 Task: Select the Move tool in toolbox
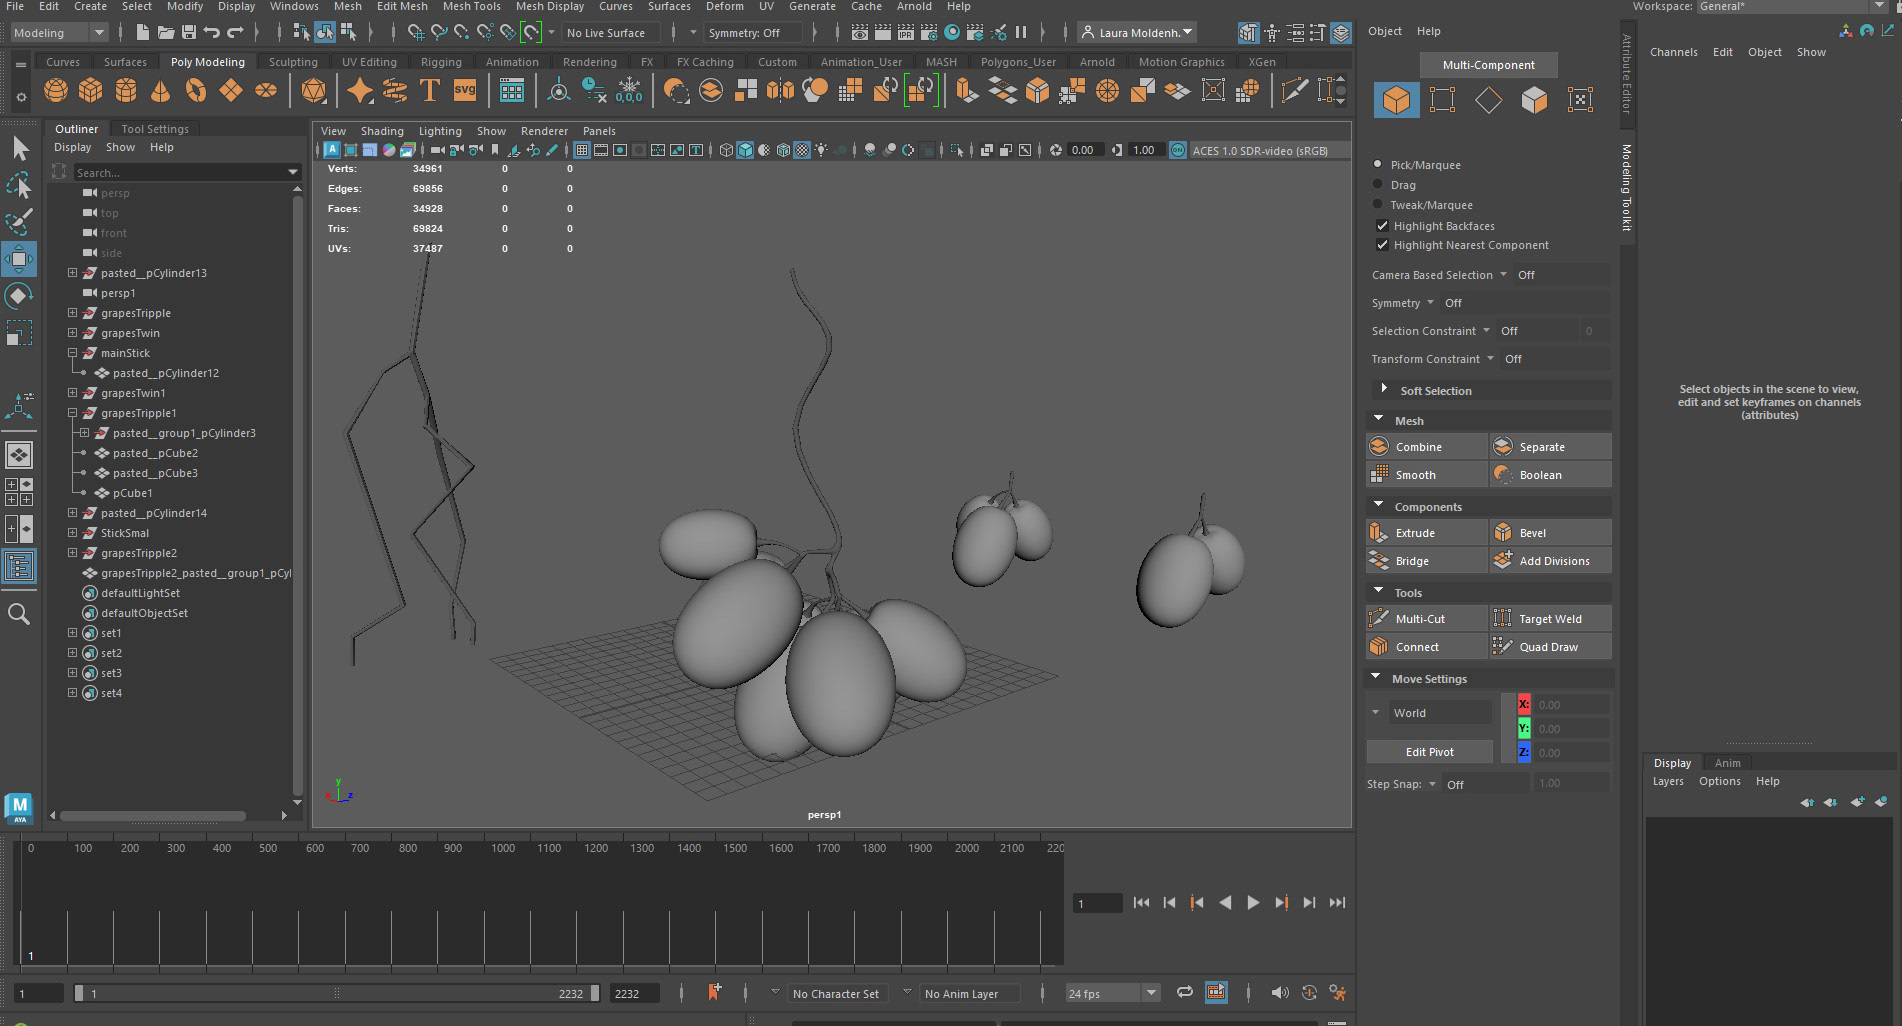click(19, 259)
